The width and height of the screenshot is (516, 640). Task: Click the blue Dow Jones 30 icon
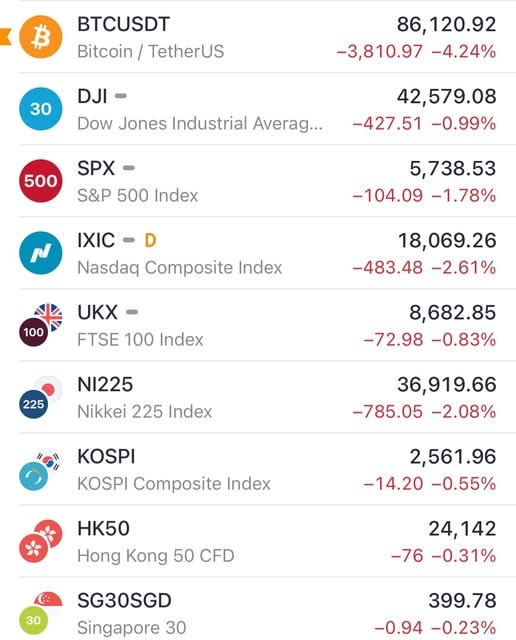pos(41,109)
